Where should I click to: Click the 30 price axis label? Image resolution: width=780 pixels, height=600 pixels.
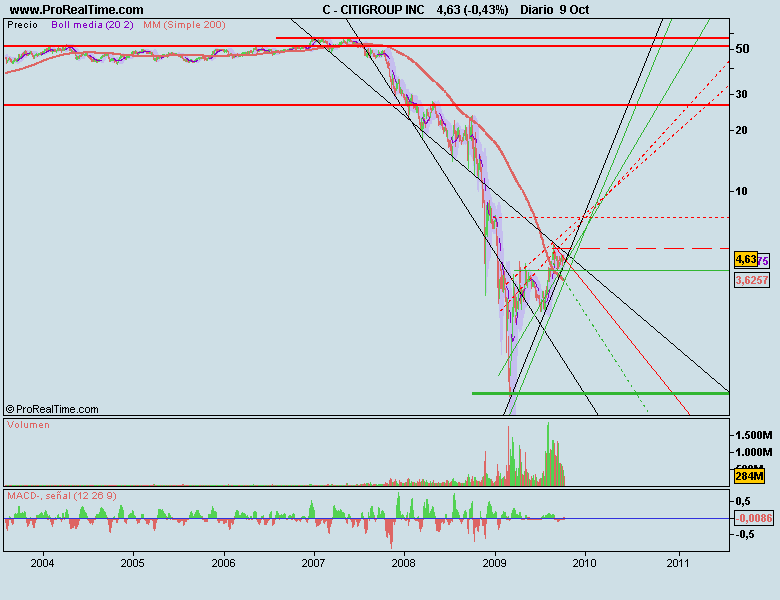pos(741,94)
